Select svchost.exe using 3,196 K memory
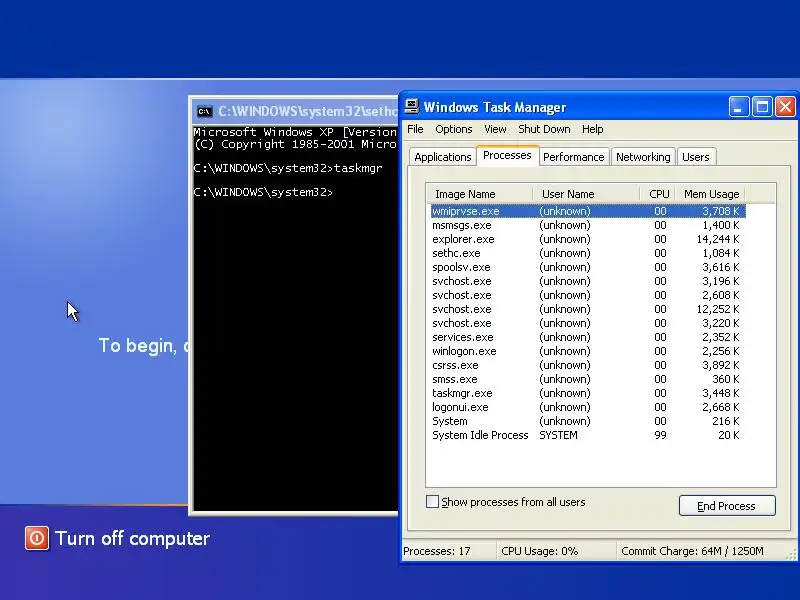800x600 pixels. coord(588,281)
